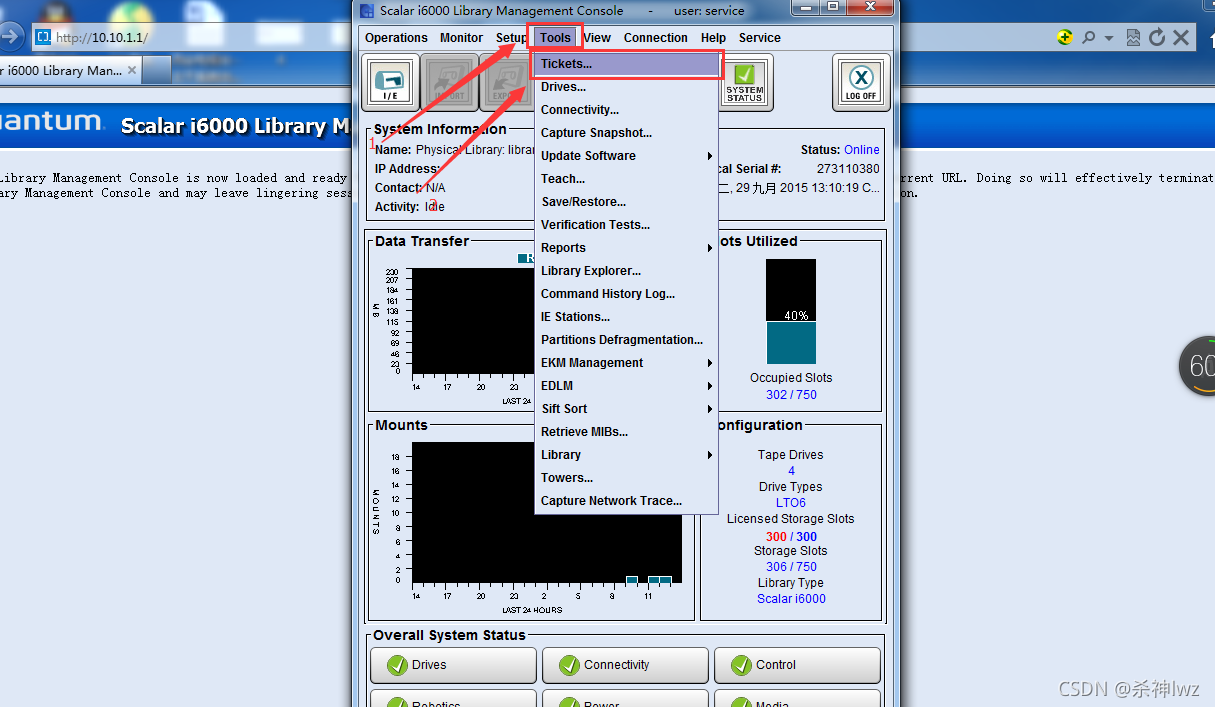1215x707 pixels.
Task: Open the Help menu
Action: [713, 38]
